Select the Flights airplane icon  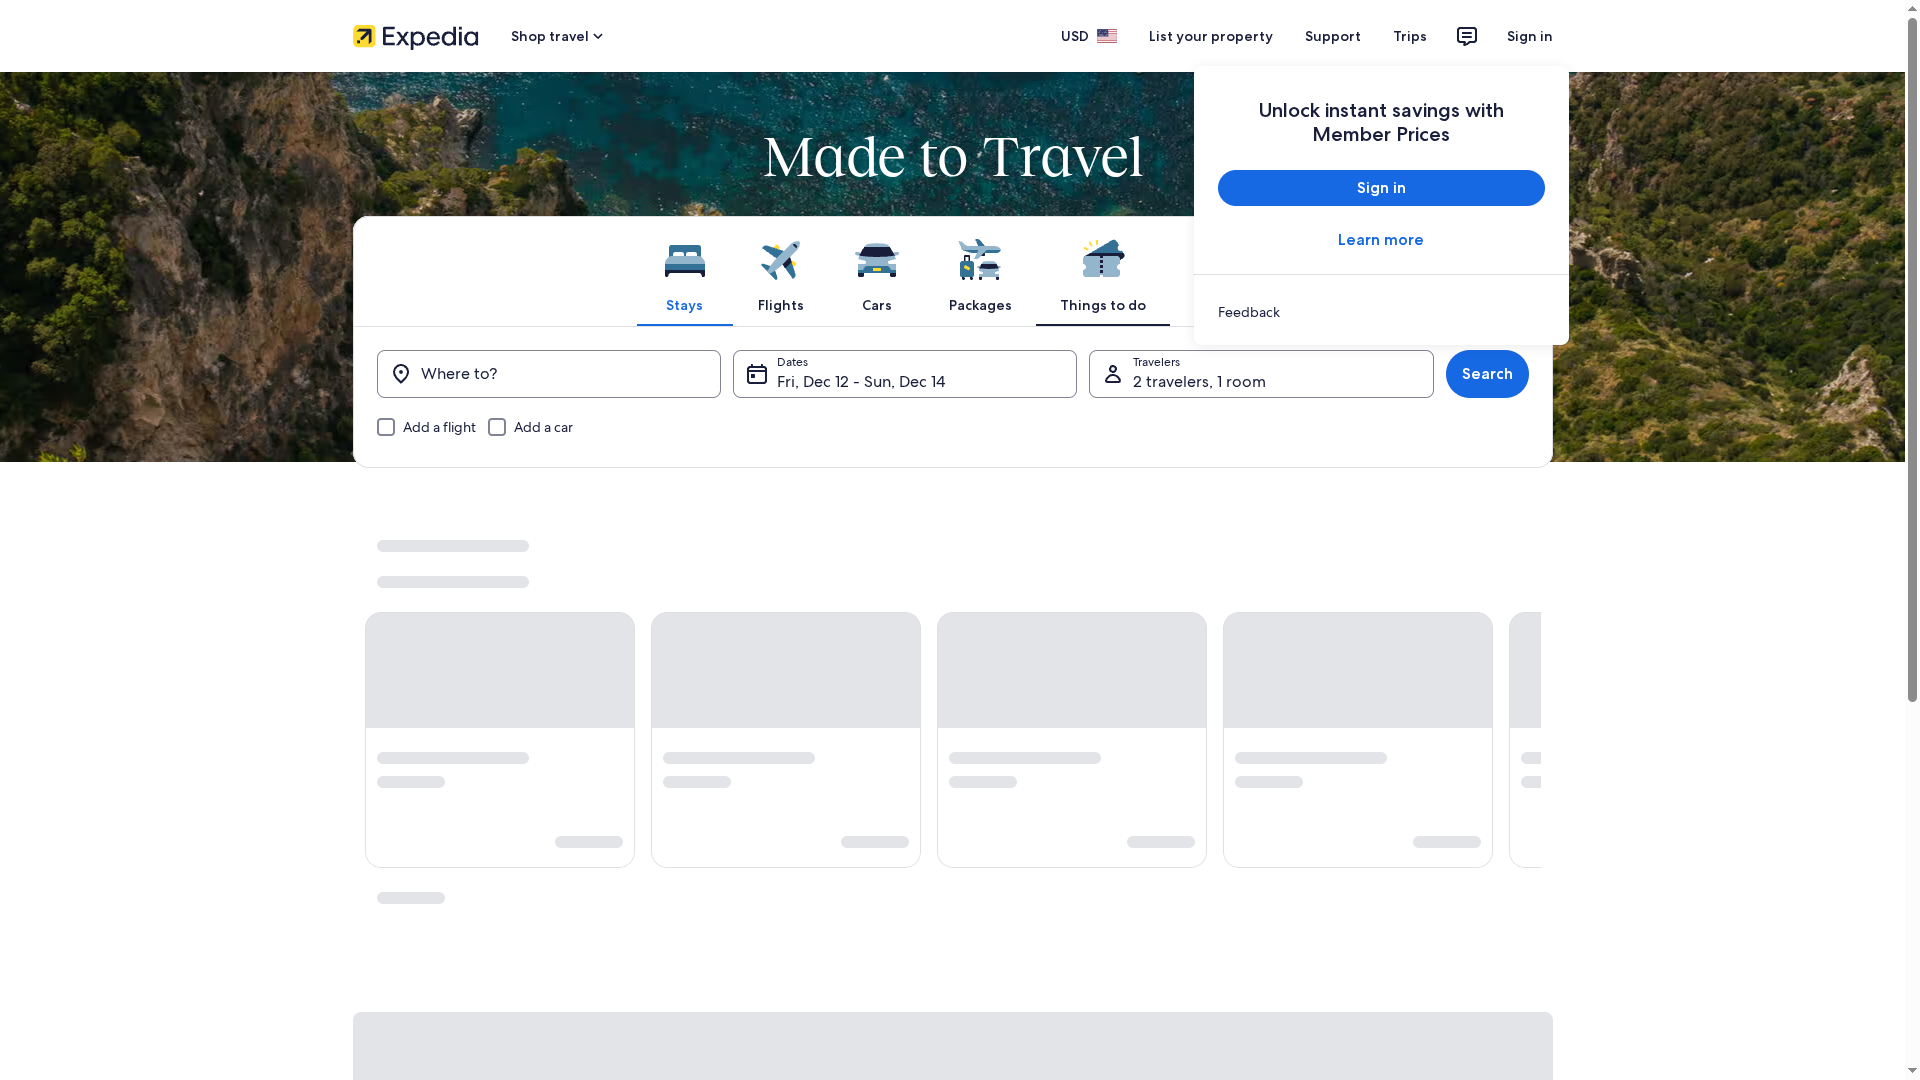(780, 258)
